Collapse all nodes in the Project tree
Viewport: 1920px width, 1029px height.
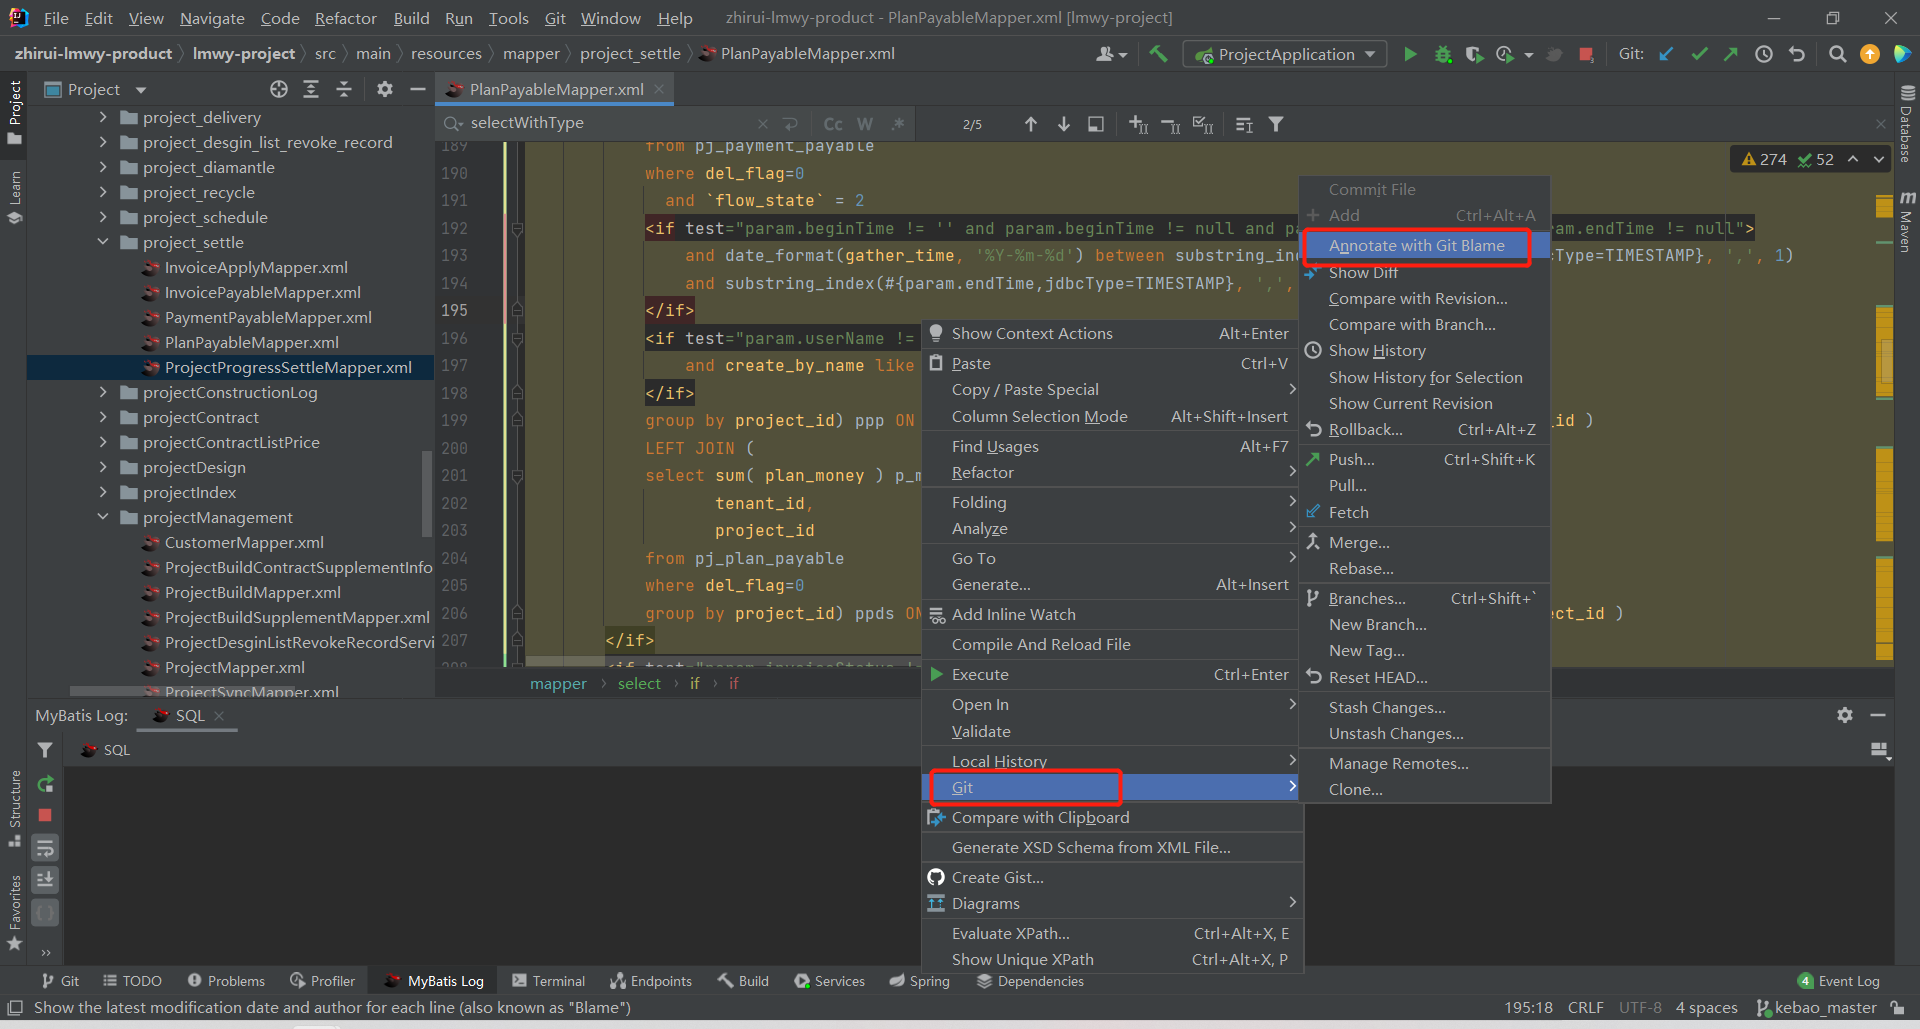tap(344, 89)
